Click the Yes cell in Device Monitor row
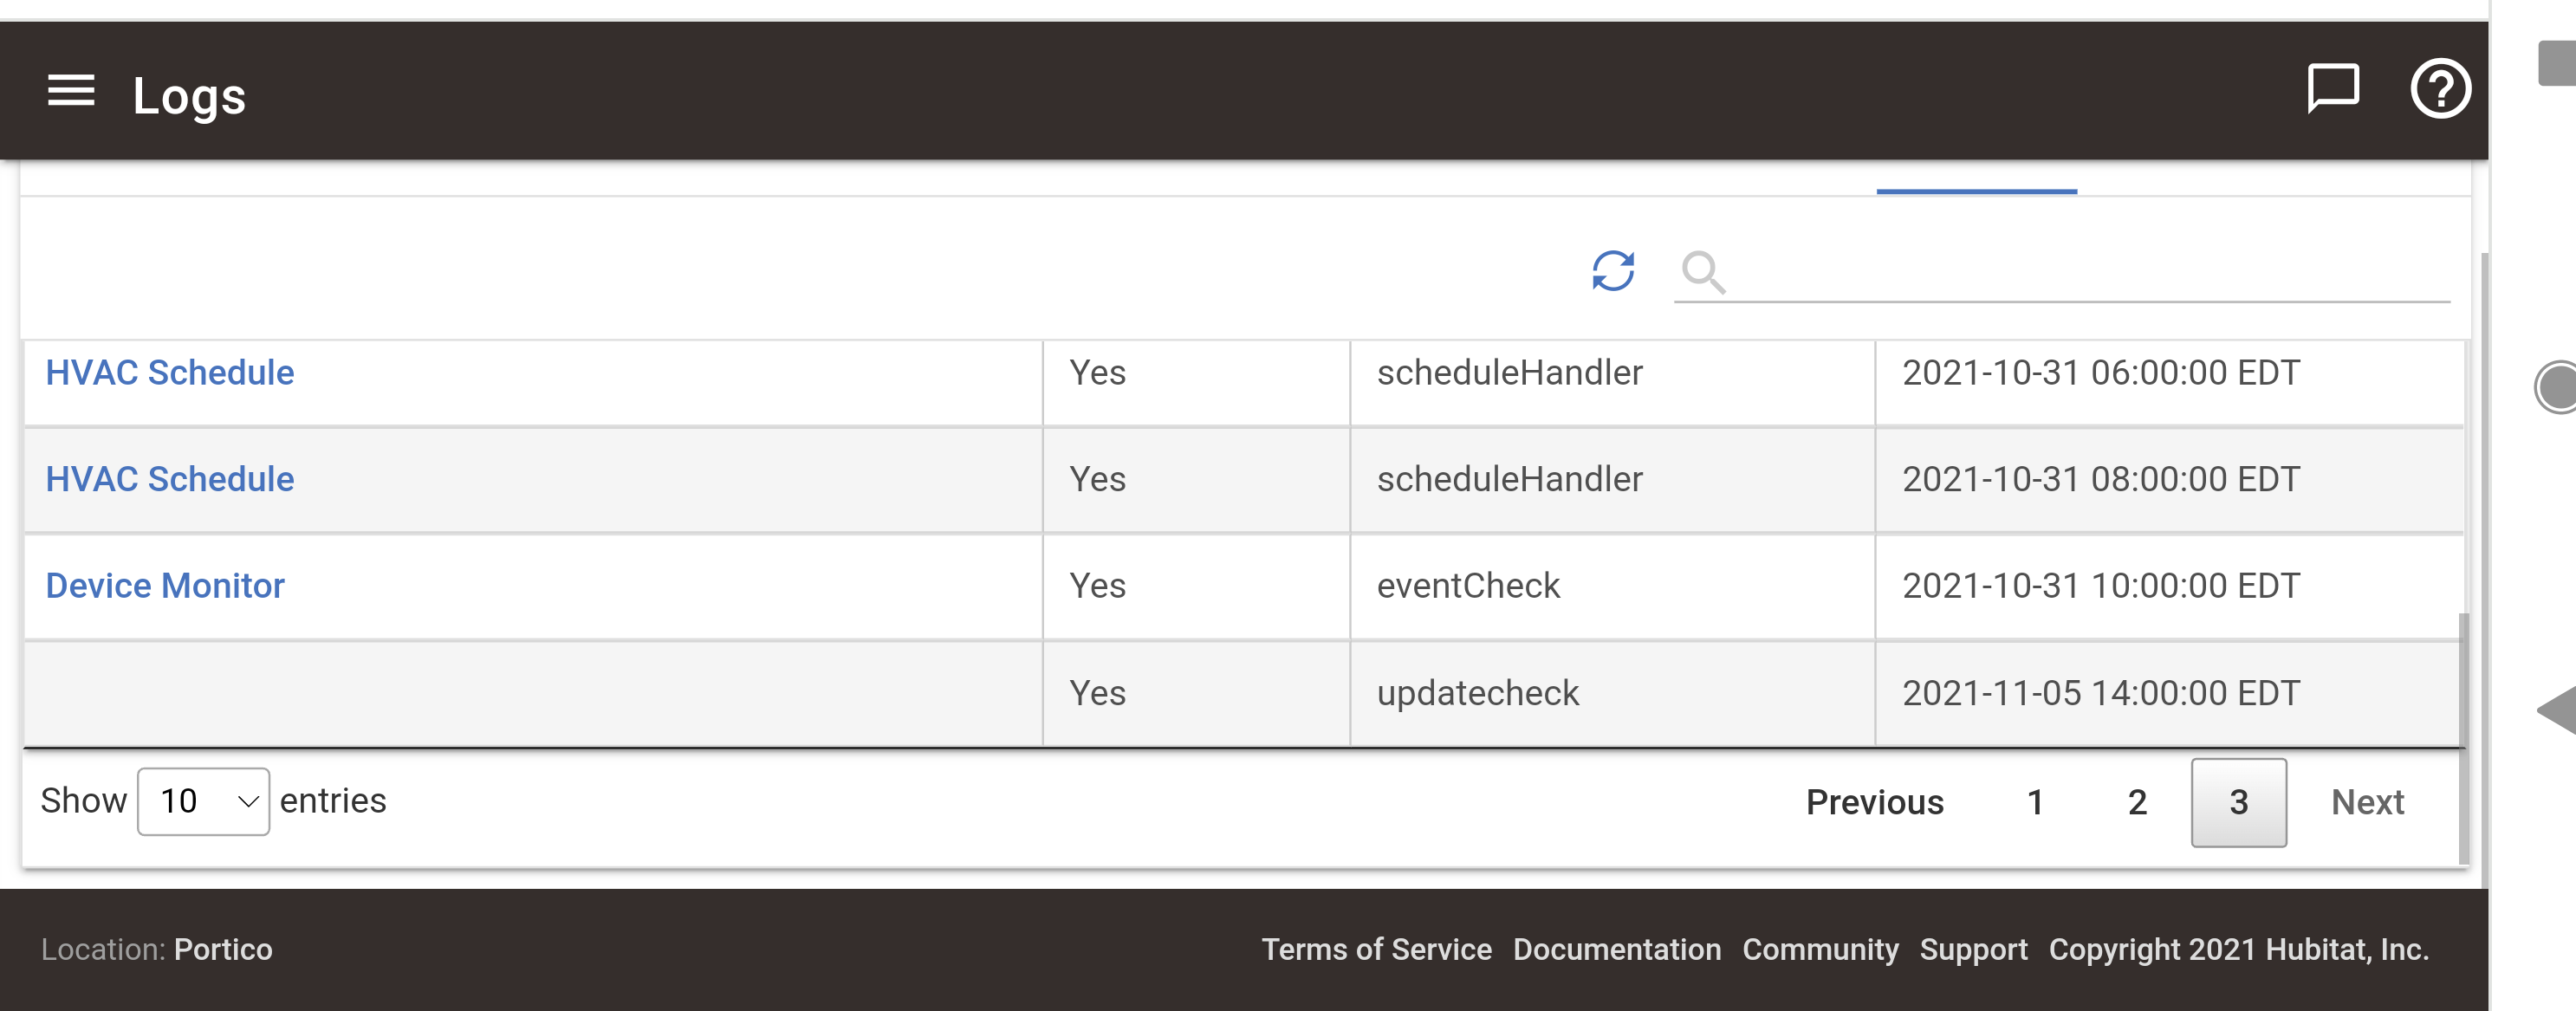2576x1011 pixels. click(1196, 586)
